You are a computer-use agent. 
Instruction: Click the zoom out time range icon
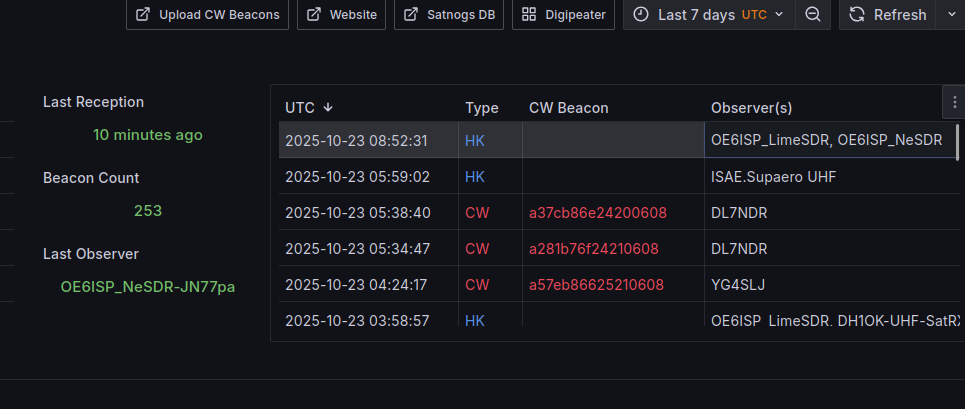coord(813,15)
